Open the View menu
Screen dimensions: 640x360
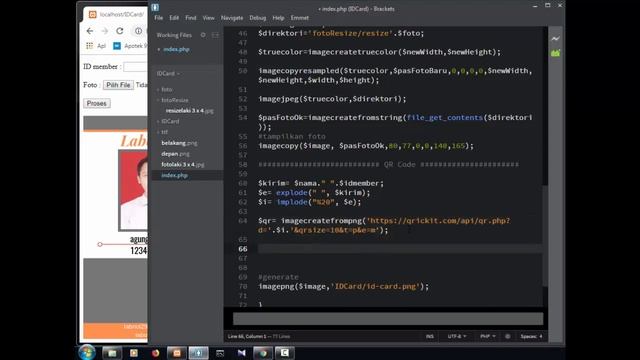point(208,18)
